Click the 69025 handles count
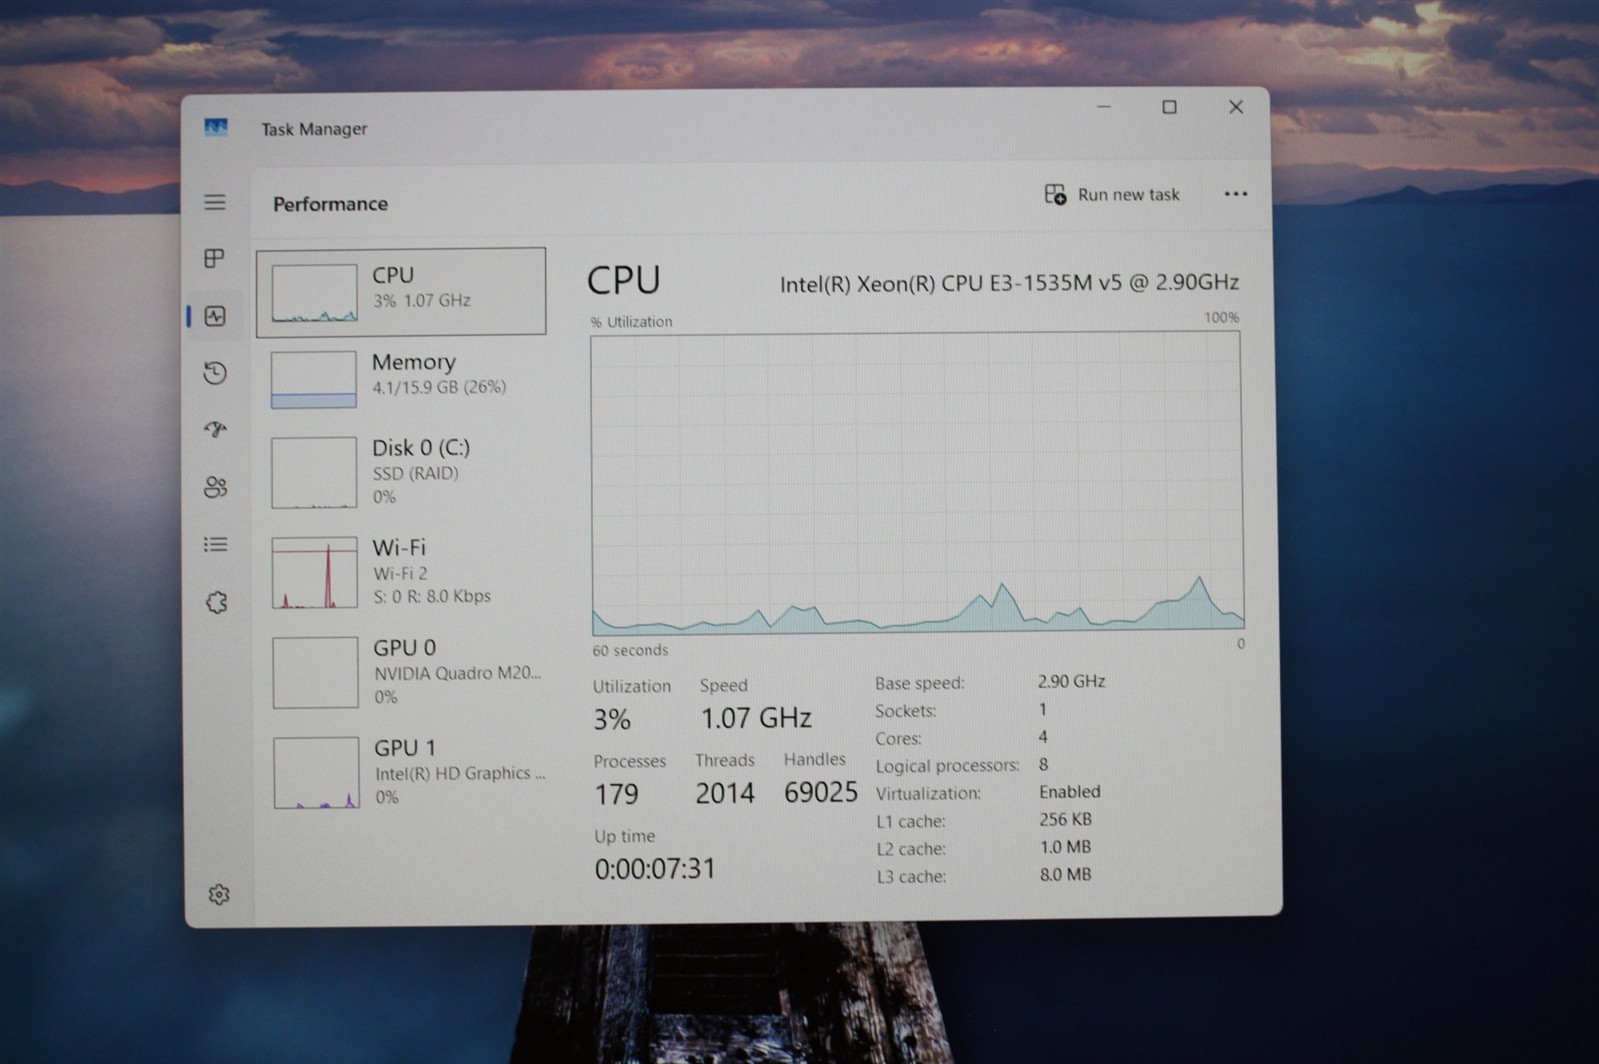This screenshot has width=1599, height=1064. point(821,792)
